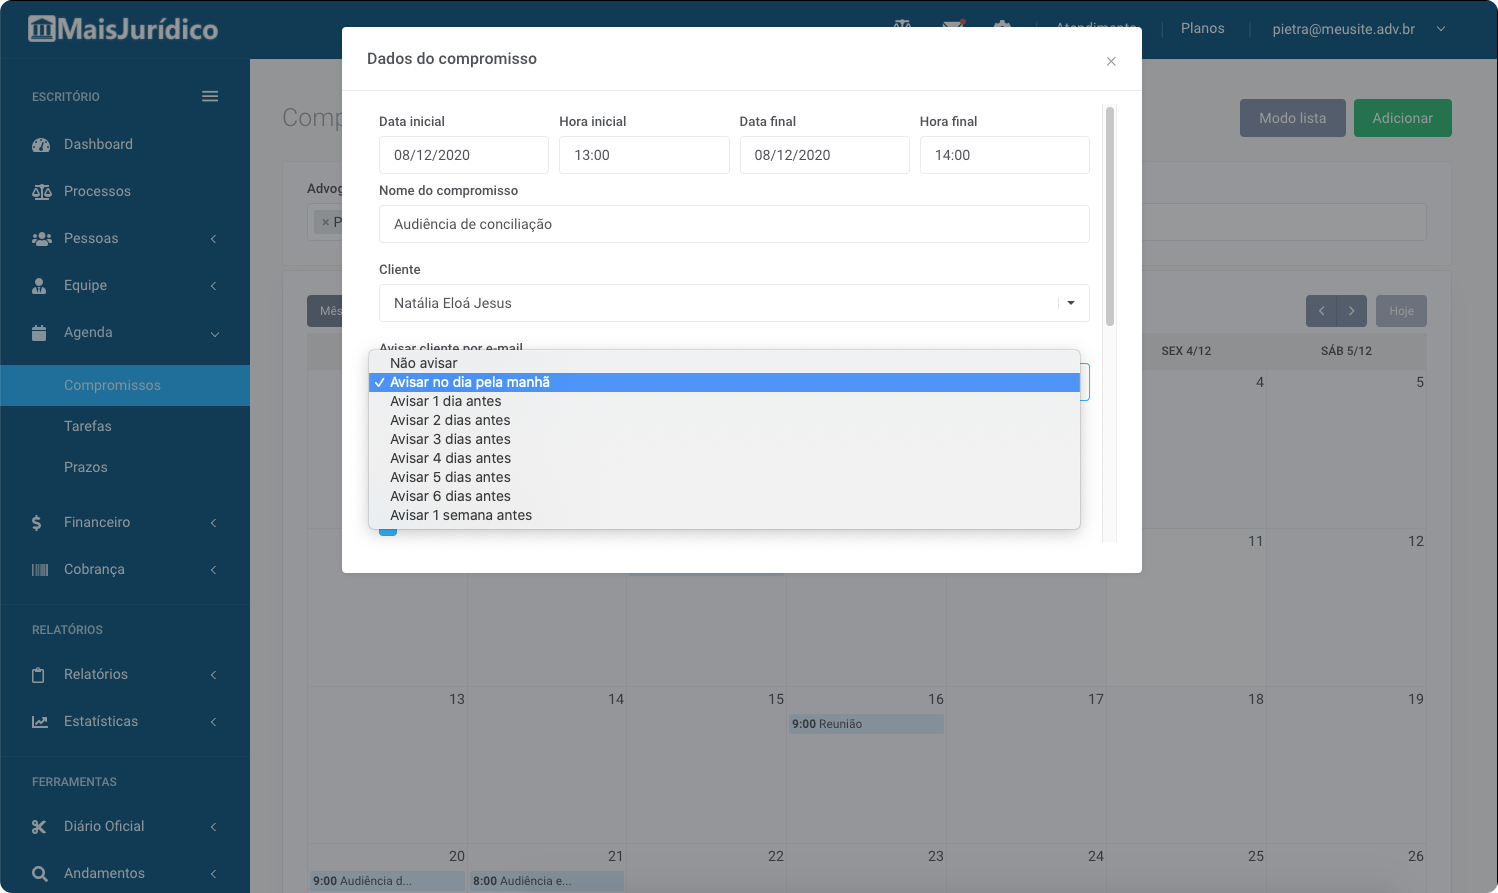Viewport: 1498px width, 893px height.
Task: Choose 'Avisar 1 semana antes' option
Action: tap(461, 515)
